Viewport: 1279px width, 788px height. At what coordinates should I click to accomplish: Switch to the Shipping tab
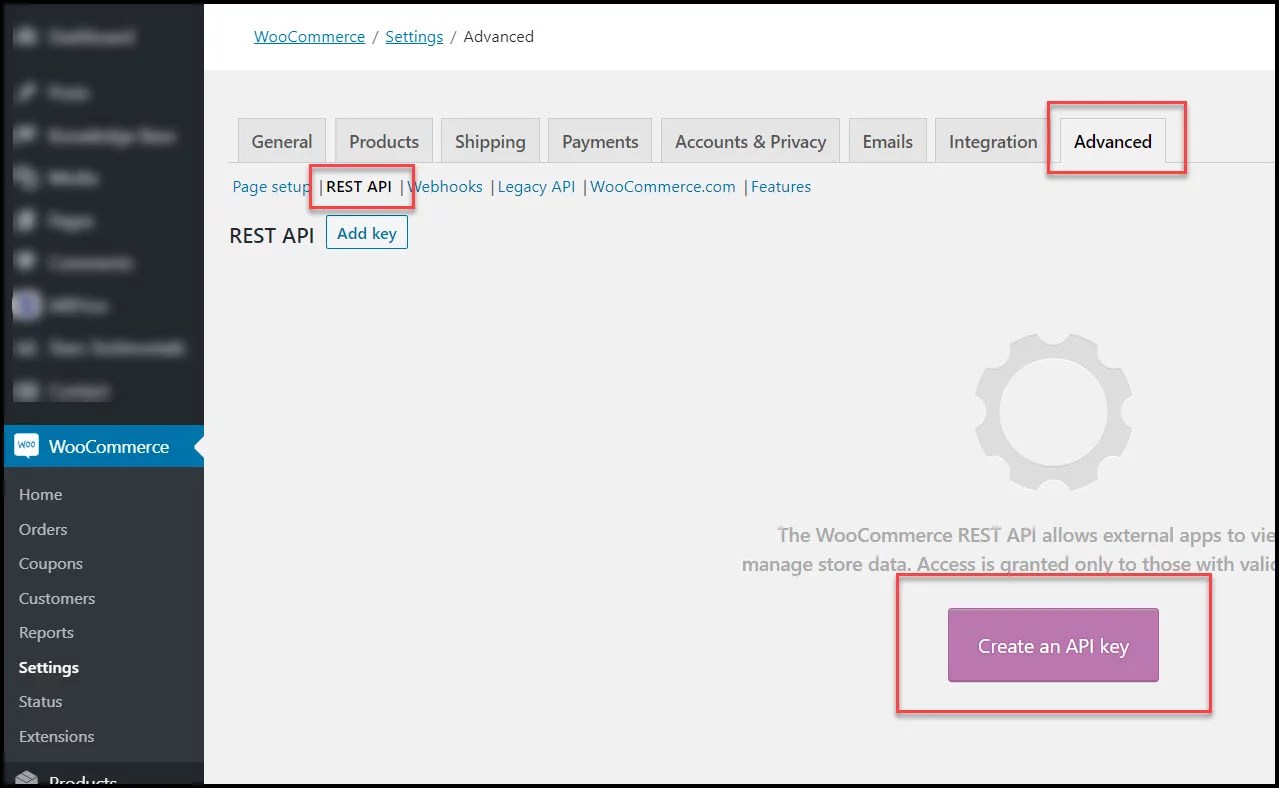click(490, 141)
